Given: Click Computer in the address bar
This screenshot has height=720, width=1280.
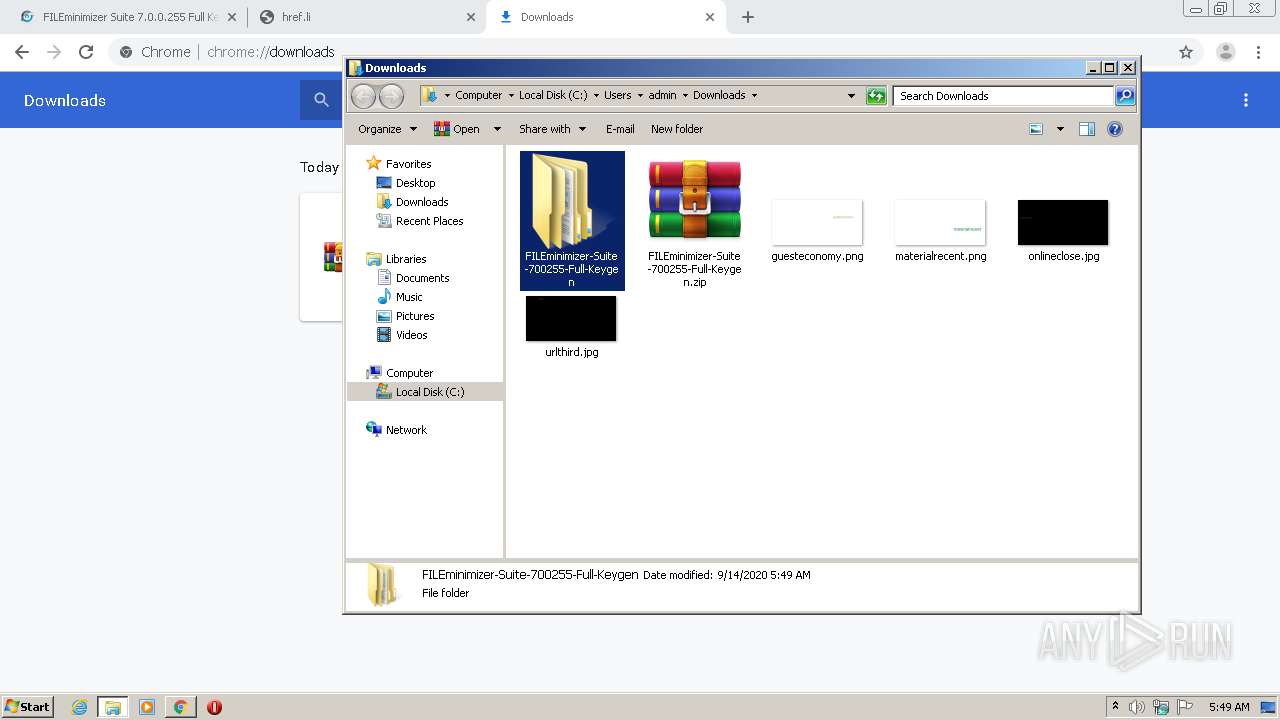Looking at the screenshot, I should [478, 95].
